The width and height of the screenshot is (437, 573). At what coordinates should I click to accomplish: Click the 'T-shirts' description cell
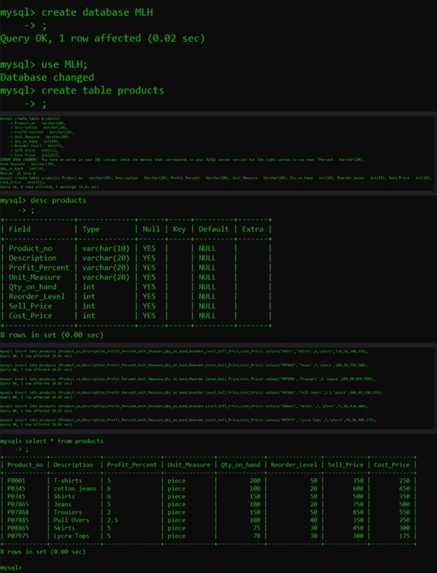click(x=68, y=481)
